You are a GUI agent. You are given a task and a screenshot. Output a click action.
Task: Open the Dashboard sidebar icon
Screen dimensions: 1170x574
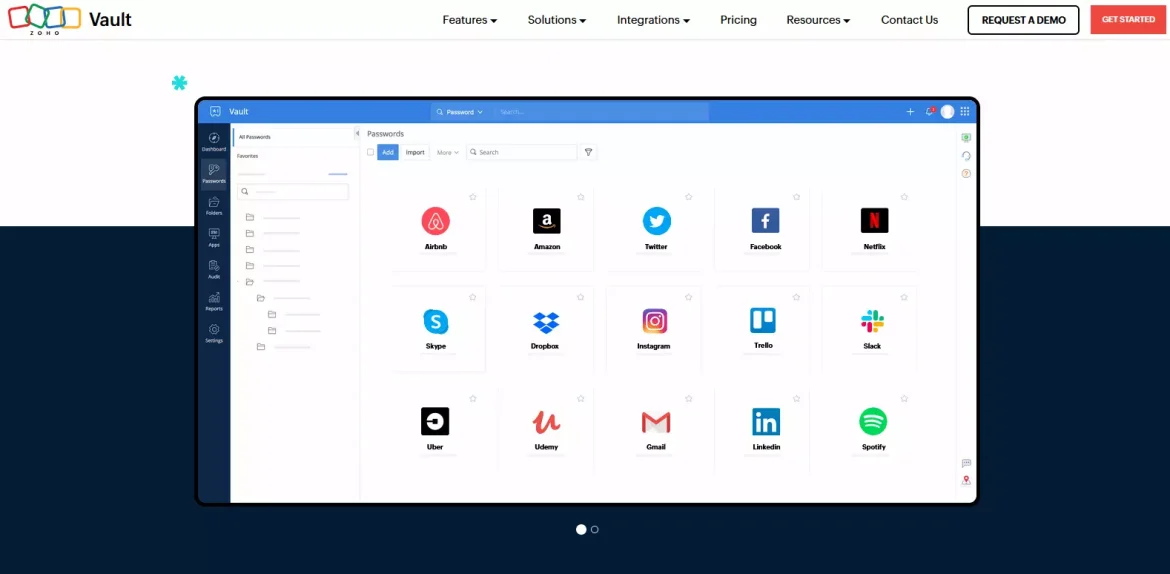(x=213, y=142)
